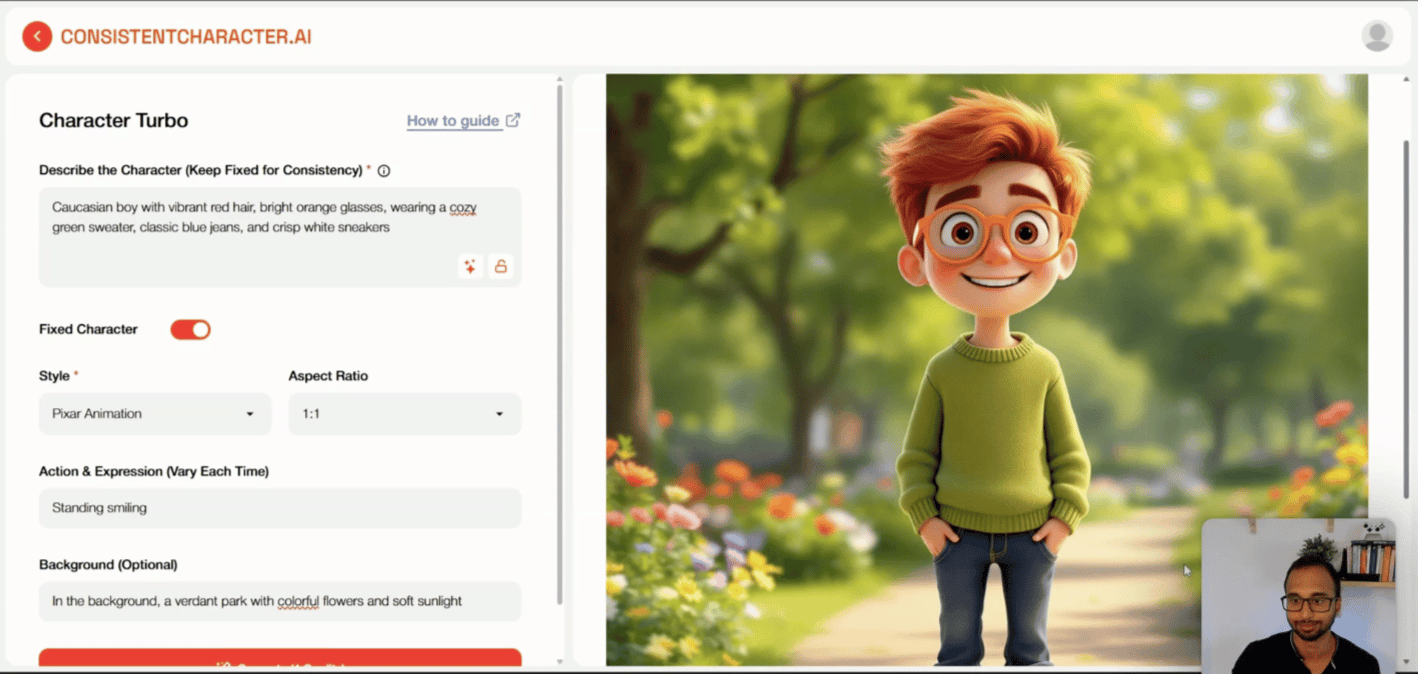
Task: Open the user profile avatar
Action: tap(1377, 35)
